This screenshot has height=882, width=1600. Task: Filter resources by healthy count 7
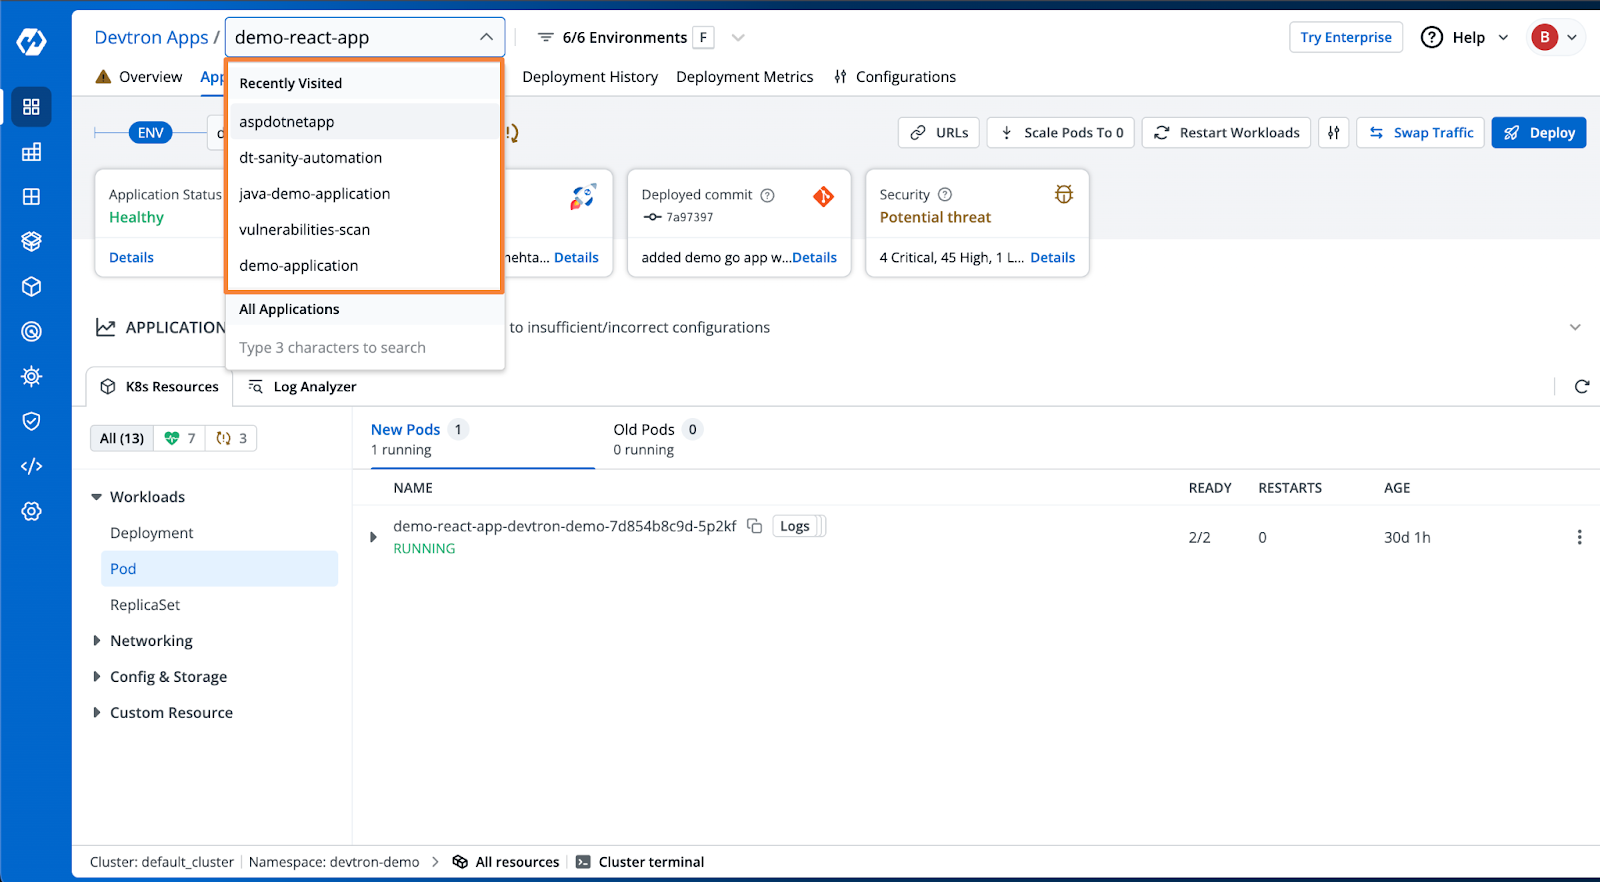pos(180,438)
